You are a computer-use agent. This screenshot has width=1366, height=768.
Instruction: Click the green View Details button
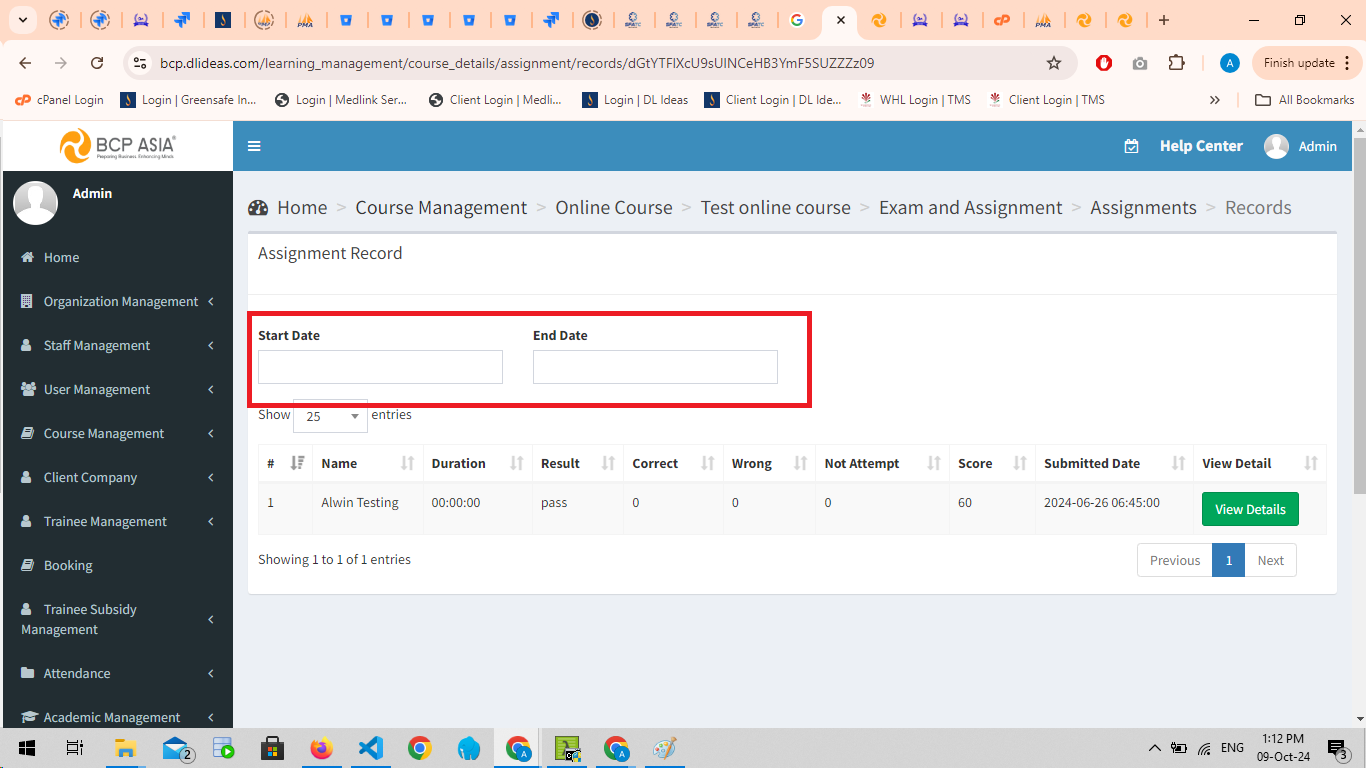(x=1250, y=509)
